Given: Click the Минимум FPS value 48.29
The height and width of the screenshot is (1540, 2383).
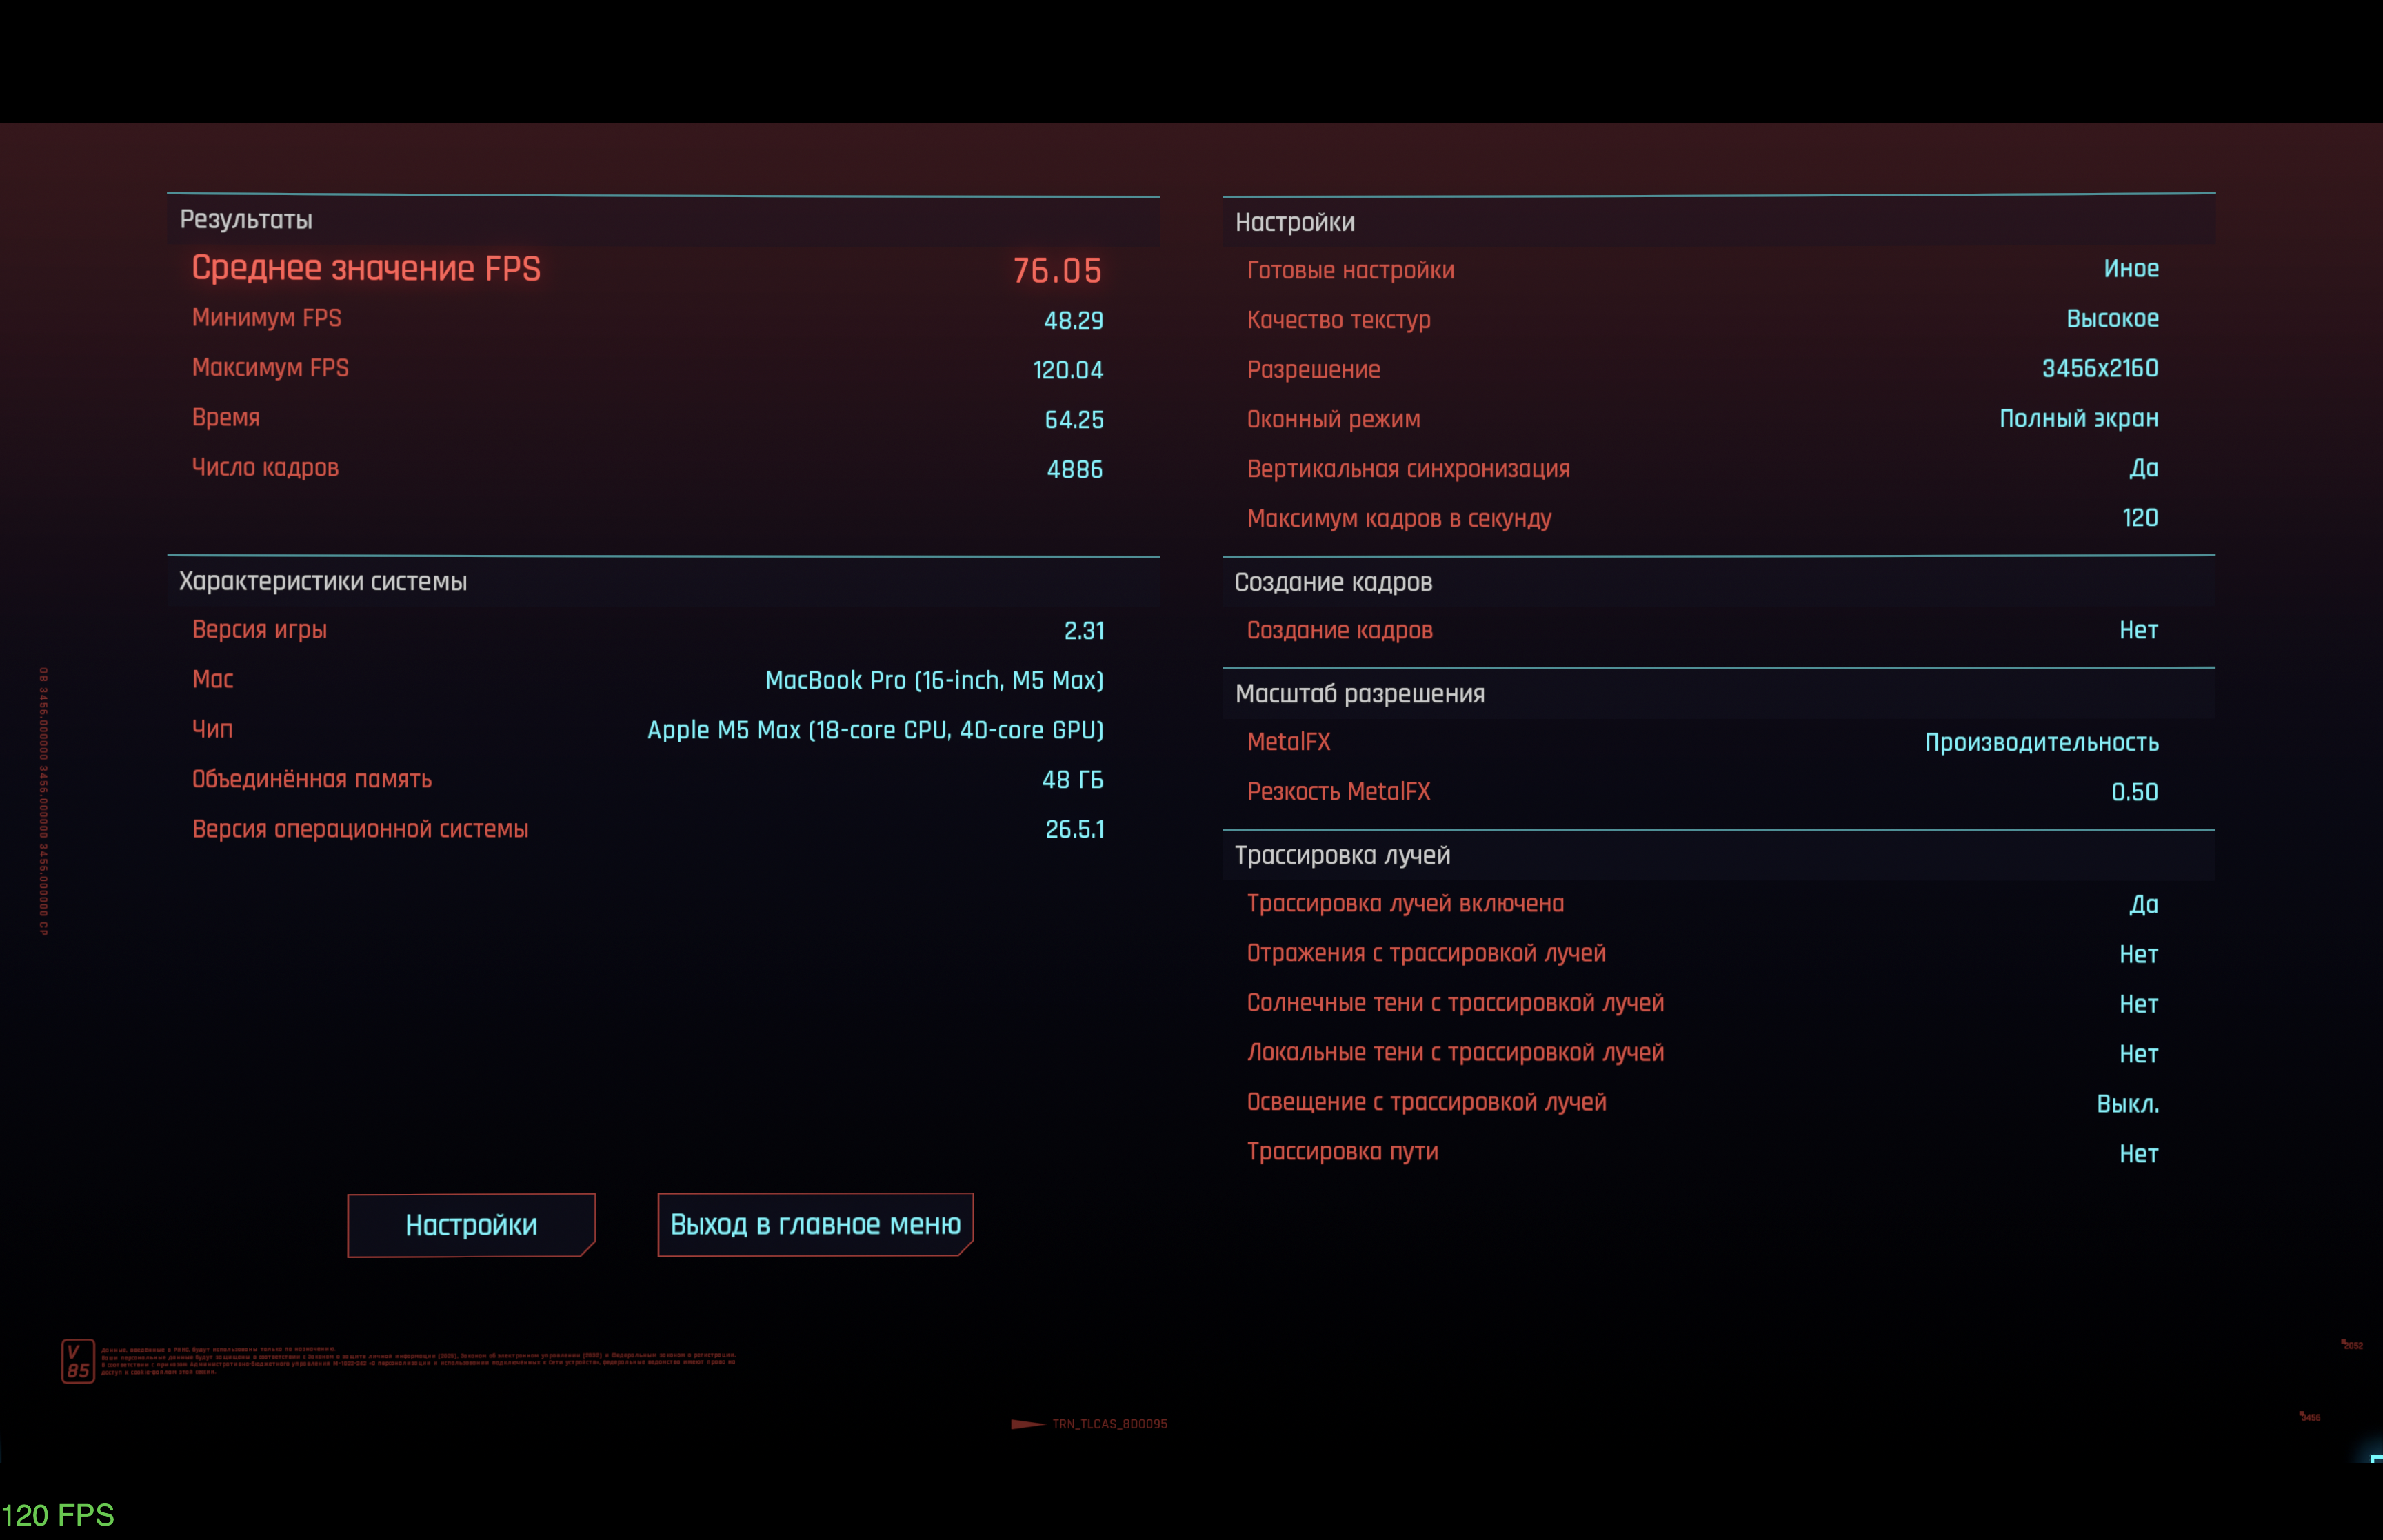Looking at the screenshot, I should coord(1073,320).
